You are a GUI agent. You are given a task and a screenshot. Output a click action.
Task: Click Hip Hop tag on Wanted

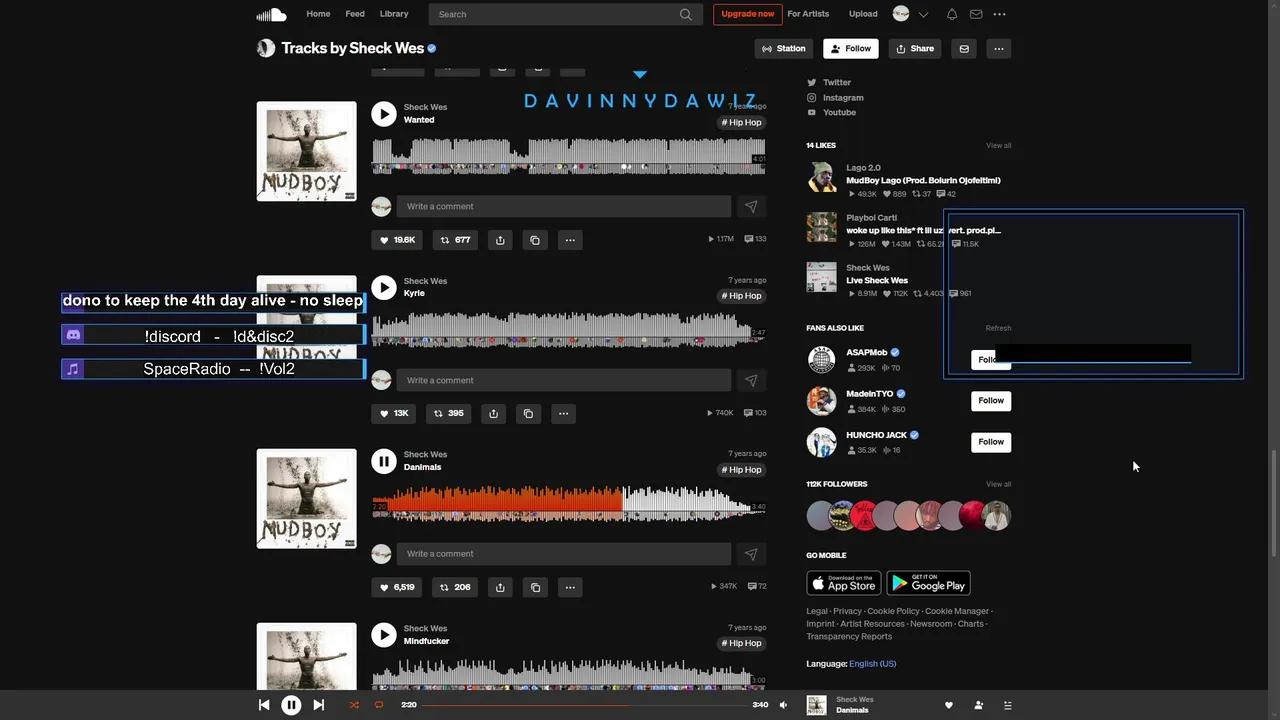point(742,123)
